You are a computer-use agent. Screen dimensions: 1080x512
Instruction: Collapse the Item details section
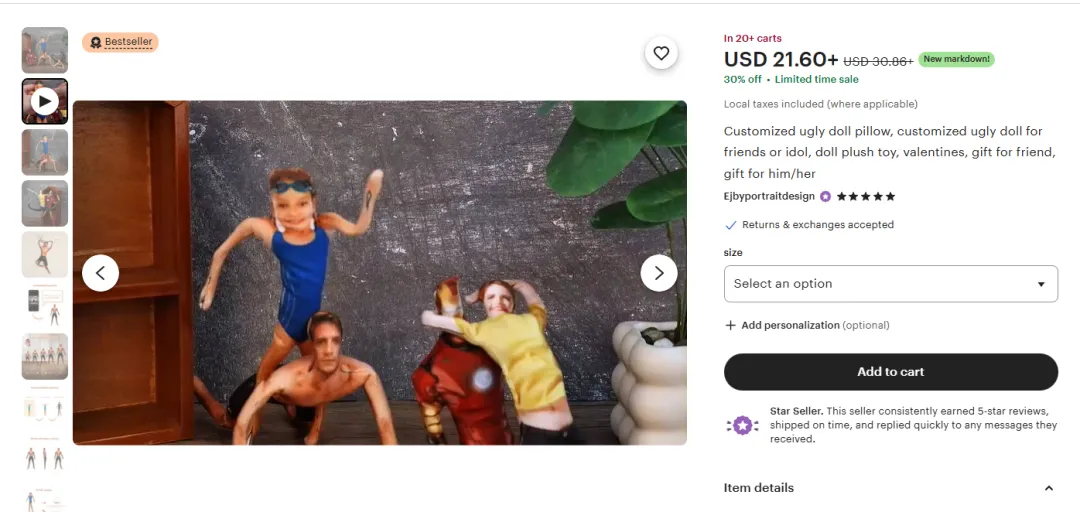pyautogui.click(x=1048, y=488)
